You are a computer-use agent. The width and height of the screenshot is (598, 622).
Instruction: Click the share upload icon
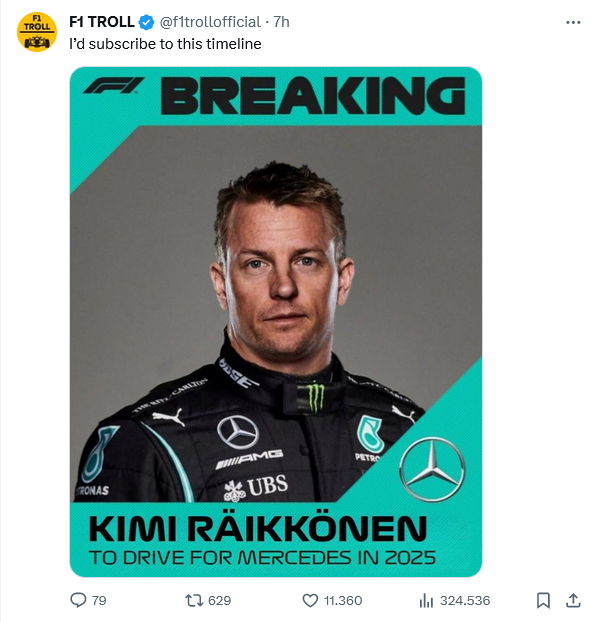pos(573,600)
